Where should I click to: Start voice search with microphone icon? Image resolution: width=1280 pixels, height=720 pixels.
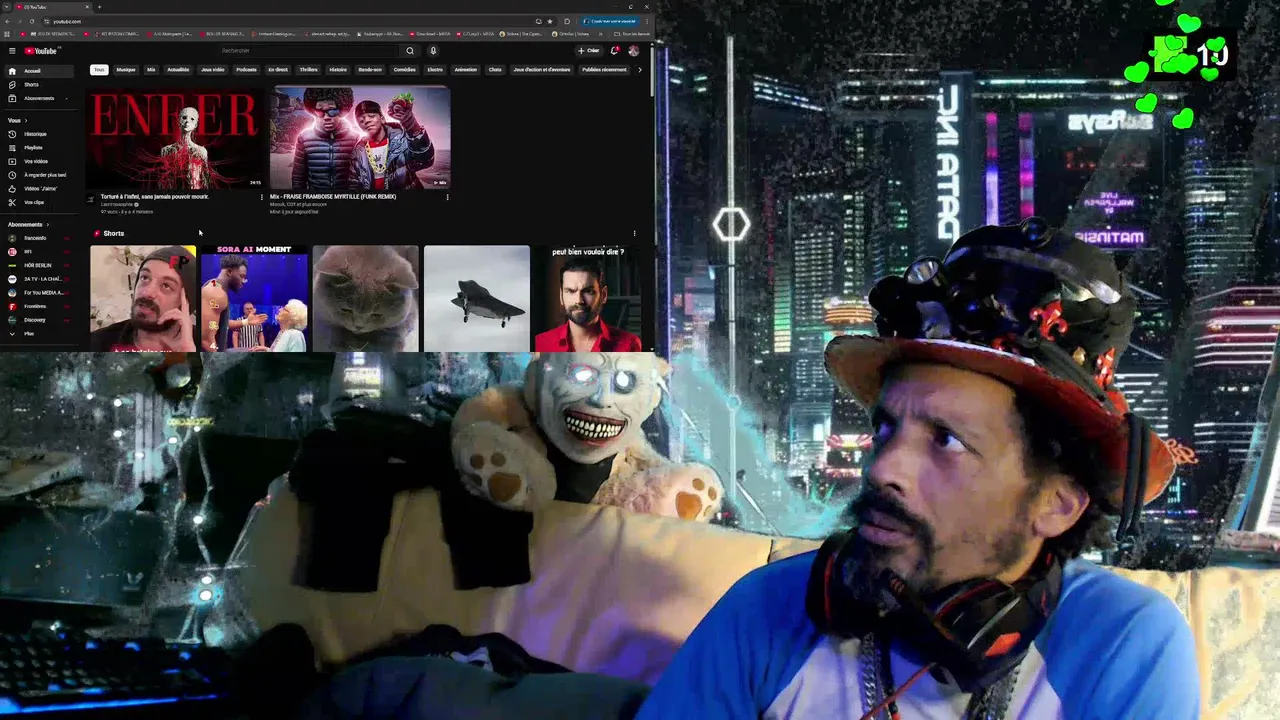point(433,51)
